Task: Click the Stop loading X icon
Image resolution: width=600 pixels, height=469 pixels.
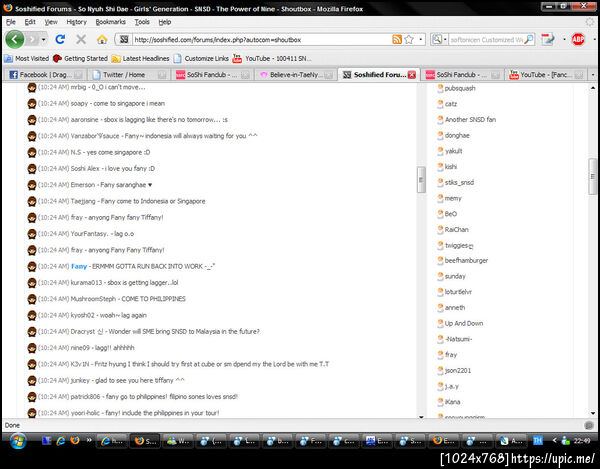Action: pyautogui.click(x=81, y=39)
